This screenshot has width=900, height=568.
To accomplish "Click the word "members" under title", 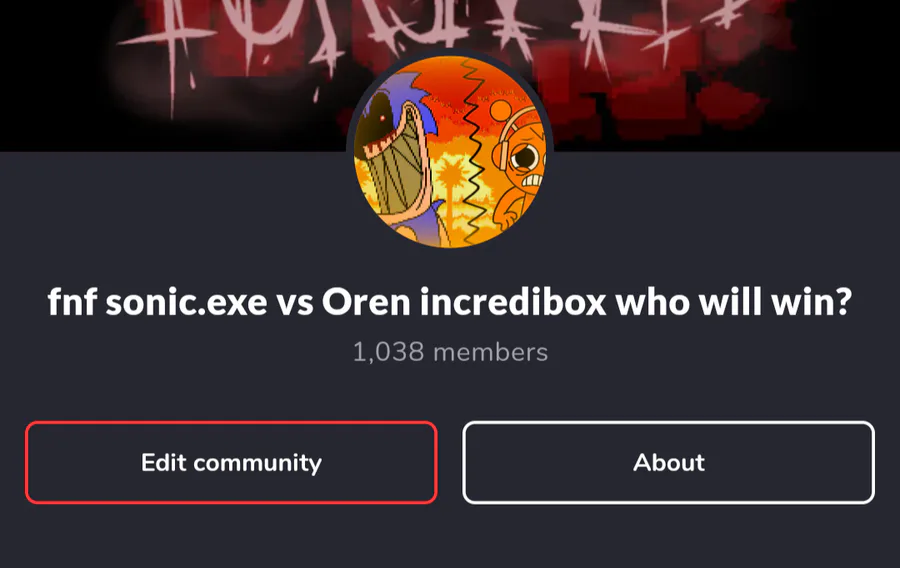I will pyautogui.click(x=491, y=352).
